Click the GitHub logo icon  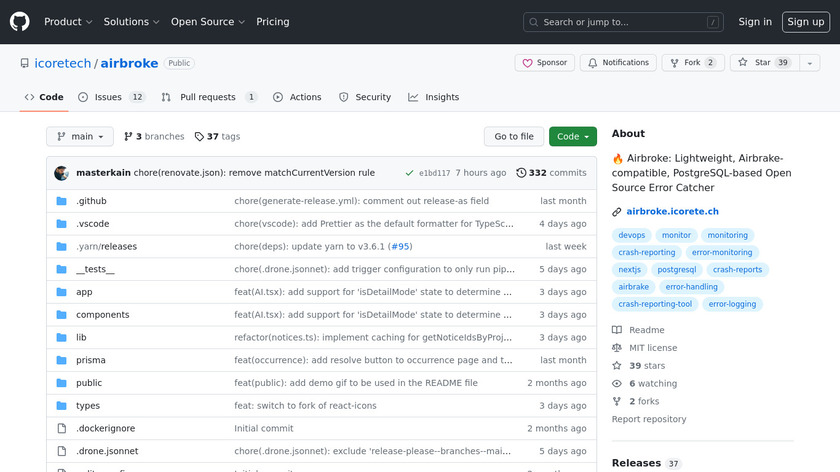pos(20,22)
